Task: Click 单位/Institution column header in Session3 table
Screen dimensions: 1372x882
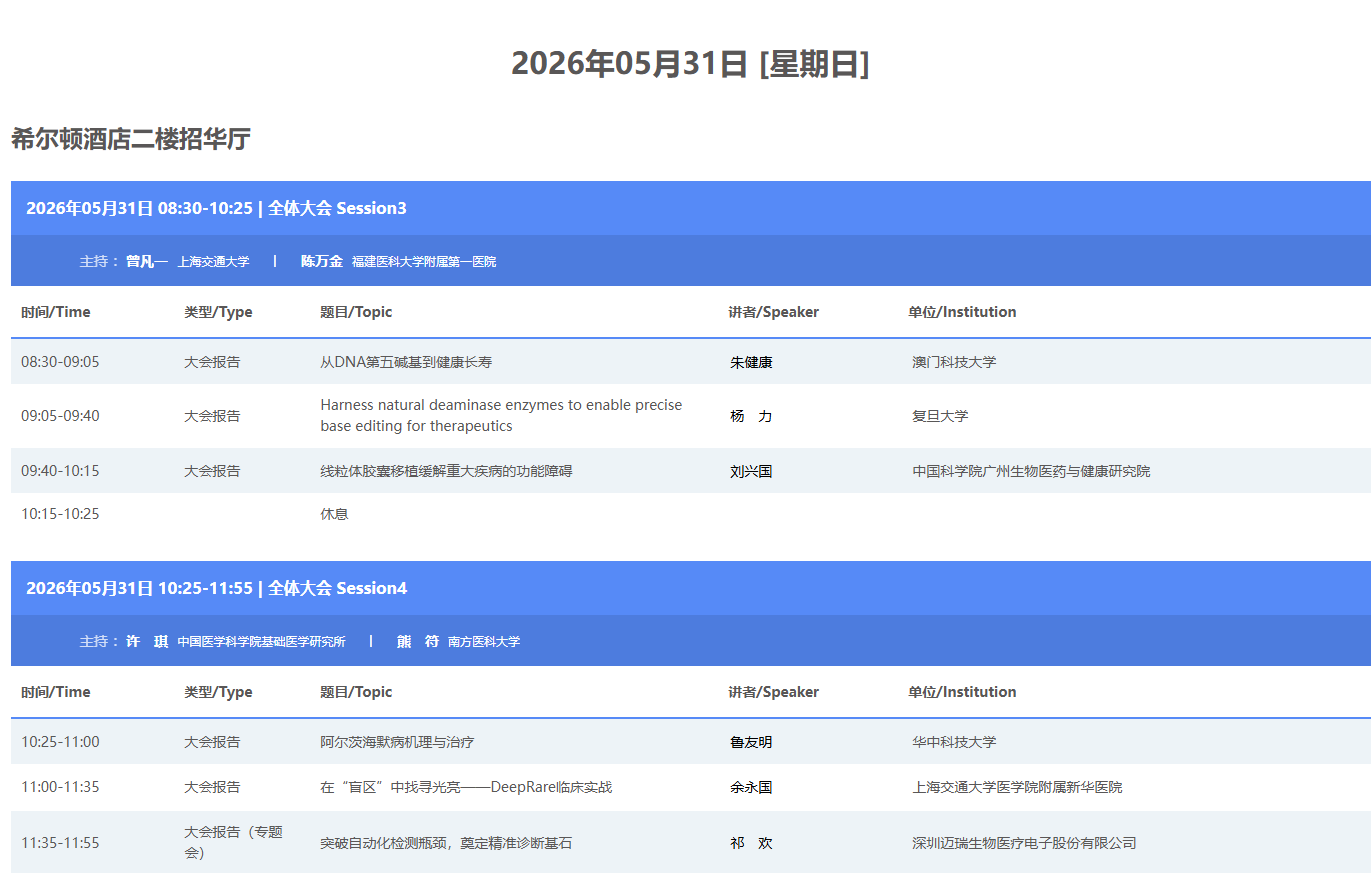Action: tap(962, 312)
